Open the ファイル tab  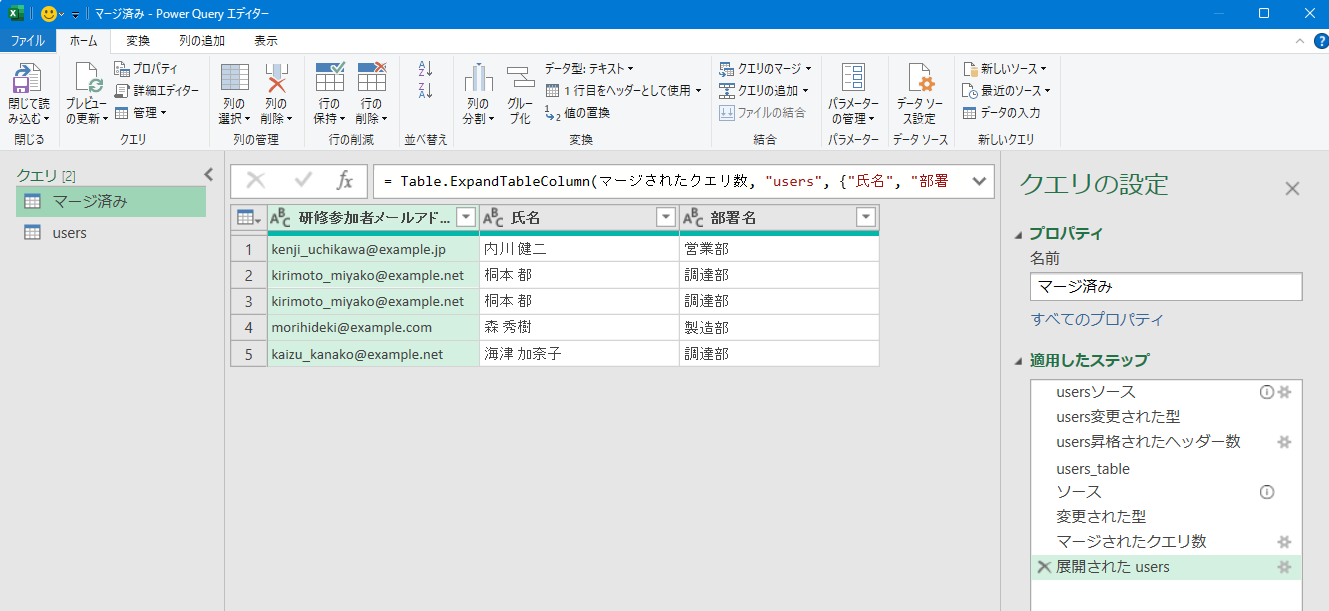coord(28,41)
